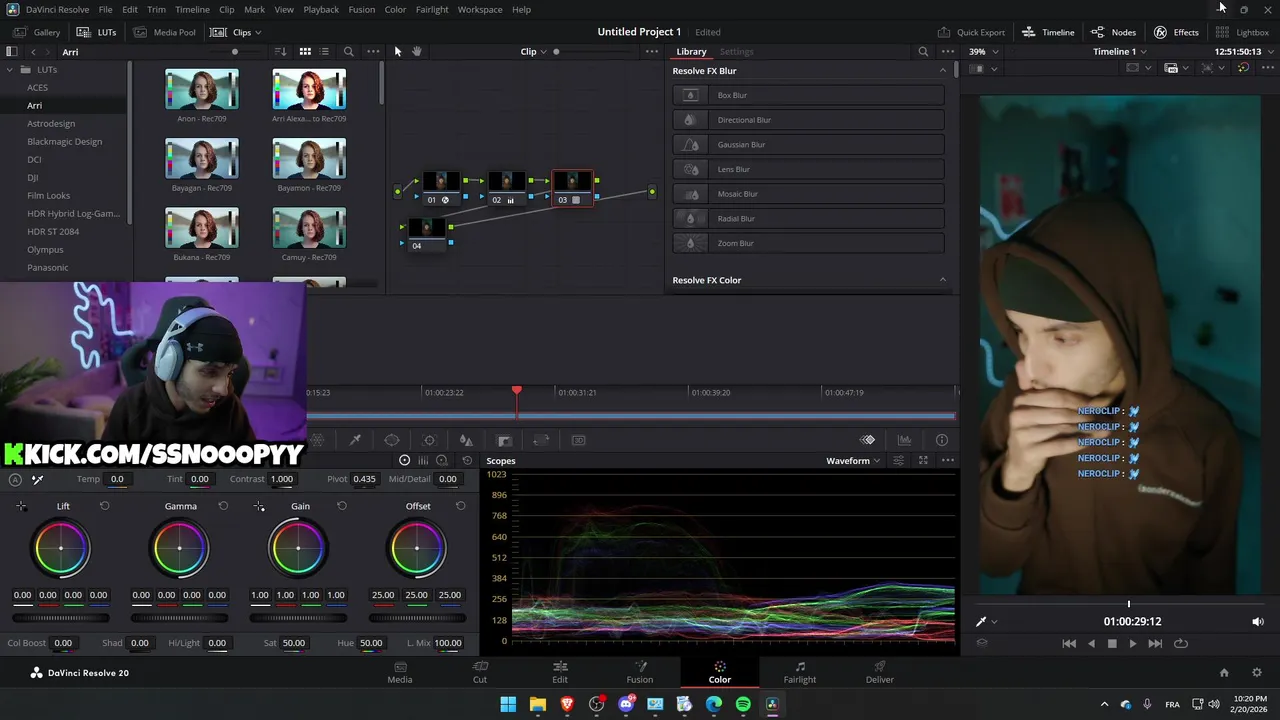1280x720 pixels.
Task: Select the ACES LUT folder
Action: 37,87
